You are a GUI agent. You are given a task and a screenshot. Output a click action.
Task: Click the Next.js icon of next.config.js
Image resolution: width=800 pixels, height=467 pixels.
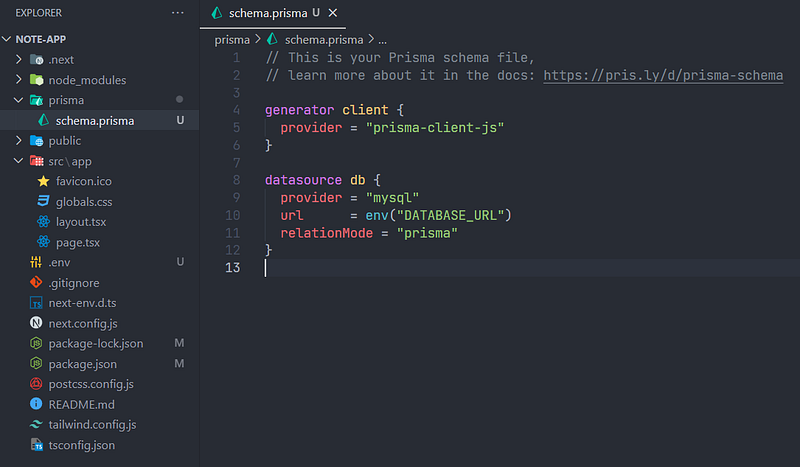[36, 323]
